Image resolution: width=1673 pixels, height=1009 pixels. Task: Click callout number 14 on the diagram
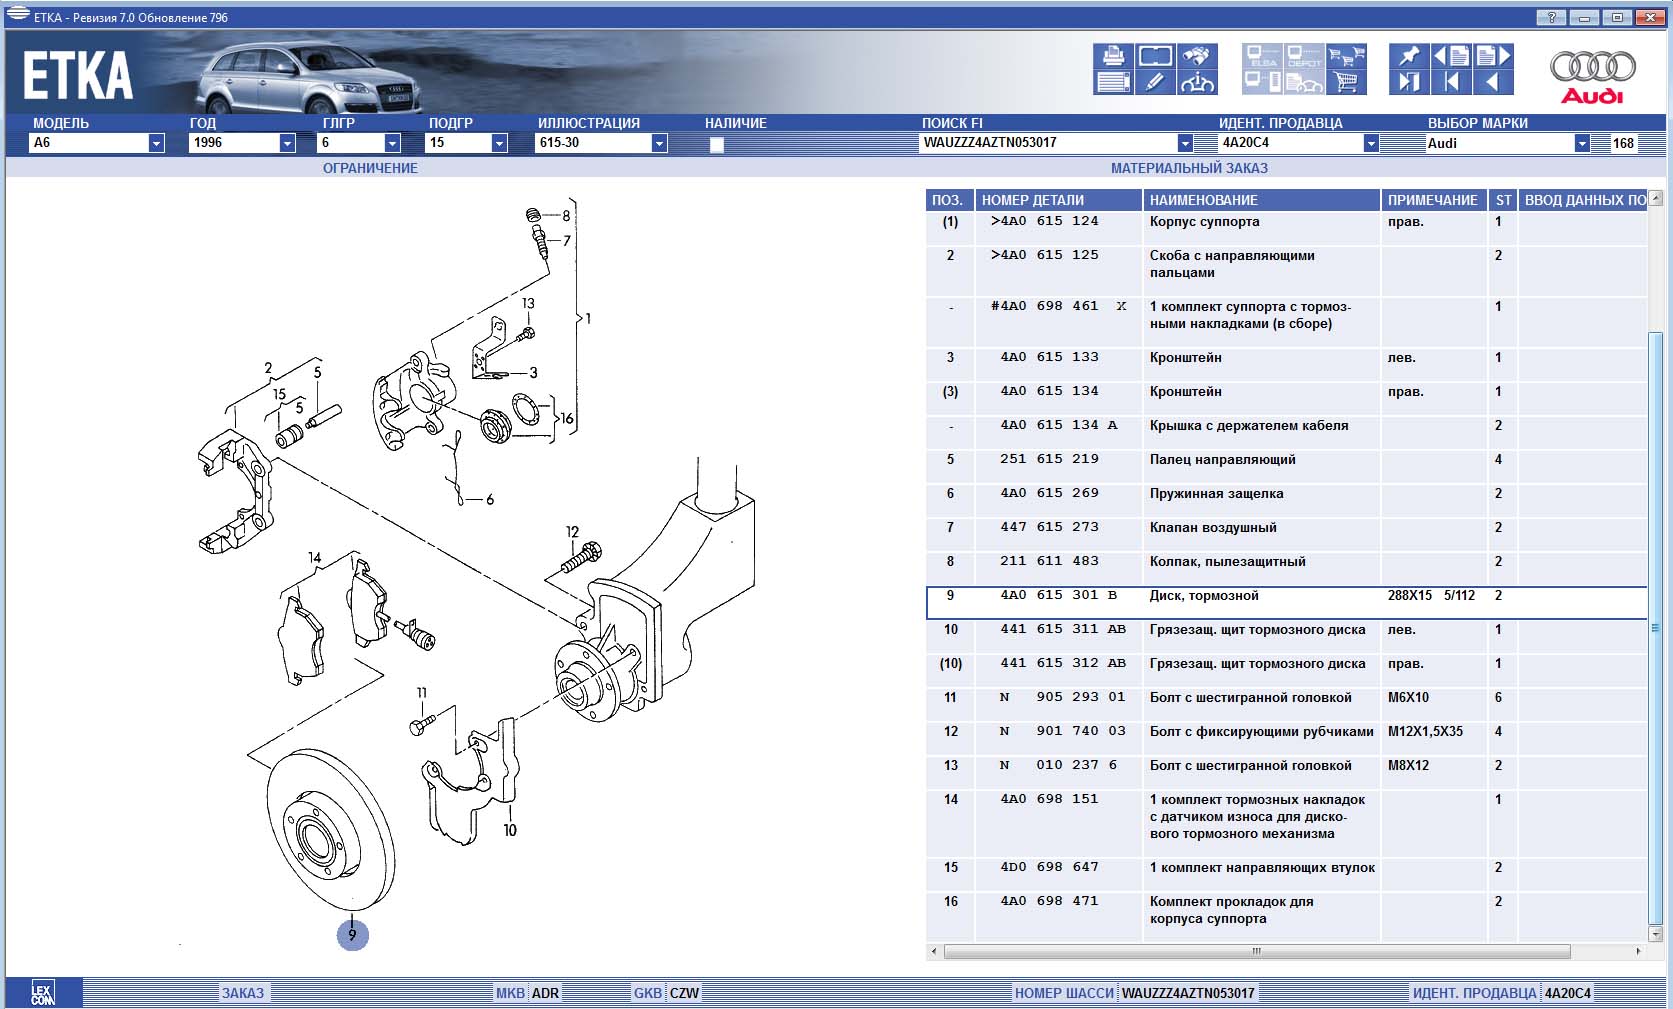click(315, 558)
